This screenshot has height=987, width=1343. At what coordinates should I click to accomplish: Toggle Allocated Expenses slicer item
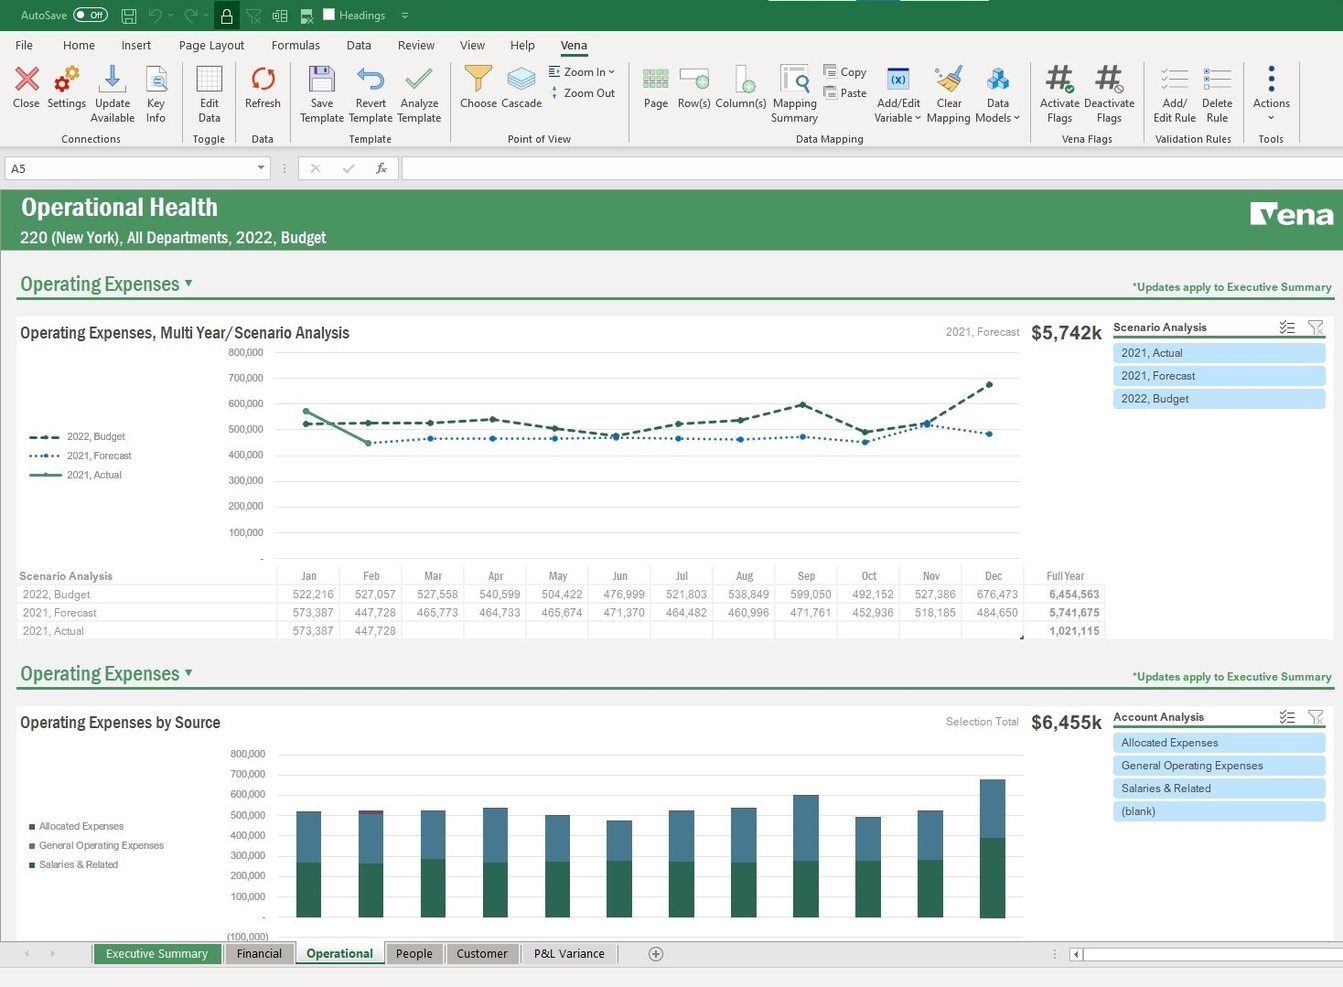(x=1219, y=743)
